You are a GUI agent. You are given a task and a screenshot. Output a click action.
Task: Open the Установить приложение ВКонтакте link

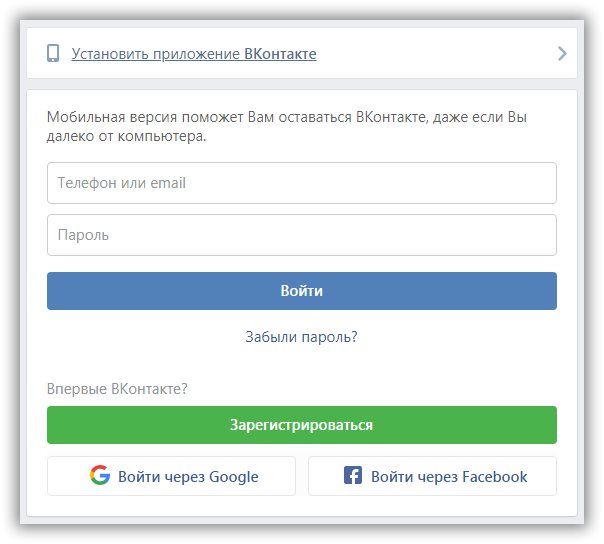(193, 54)
